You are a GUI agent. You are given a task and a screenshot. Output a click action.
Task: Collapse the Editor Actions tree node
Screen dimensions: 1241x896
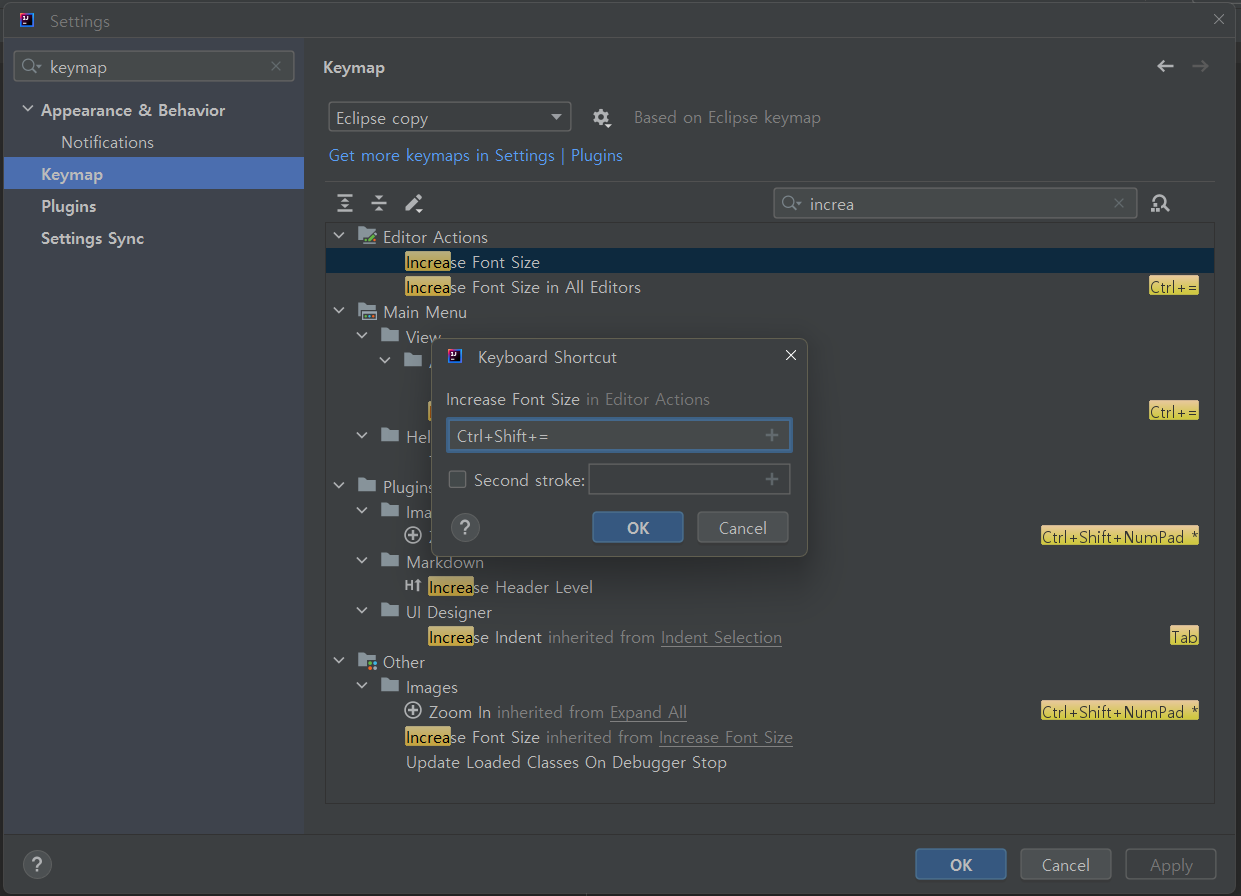[339, 236]
